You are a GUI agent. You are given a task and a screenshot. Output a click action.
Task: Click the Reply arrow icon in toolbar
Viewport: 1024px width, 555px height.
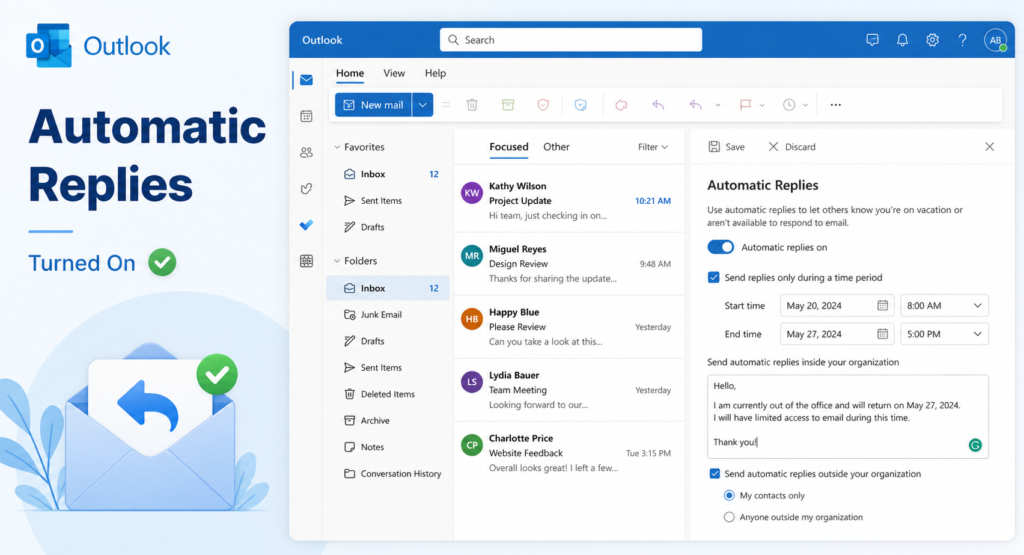(658, 104)
